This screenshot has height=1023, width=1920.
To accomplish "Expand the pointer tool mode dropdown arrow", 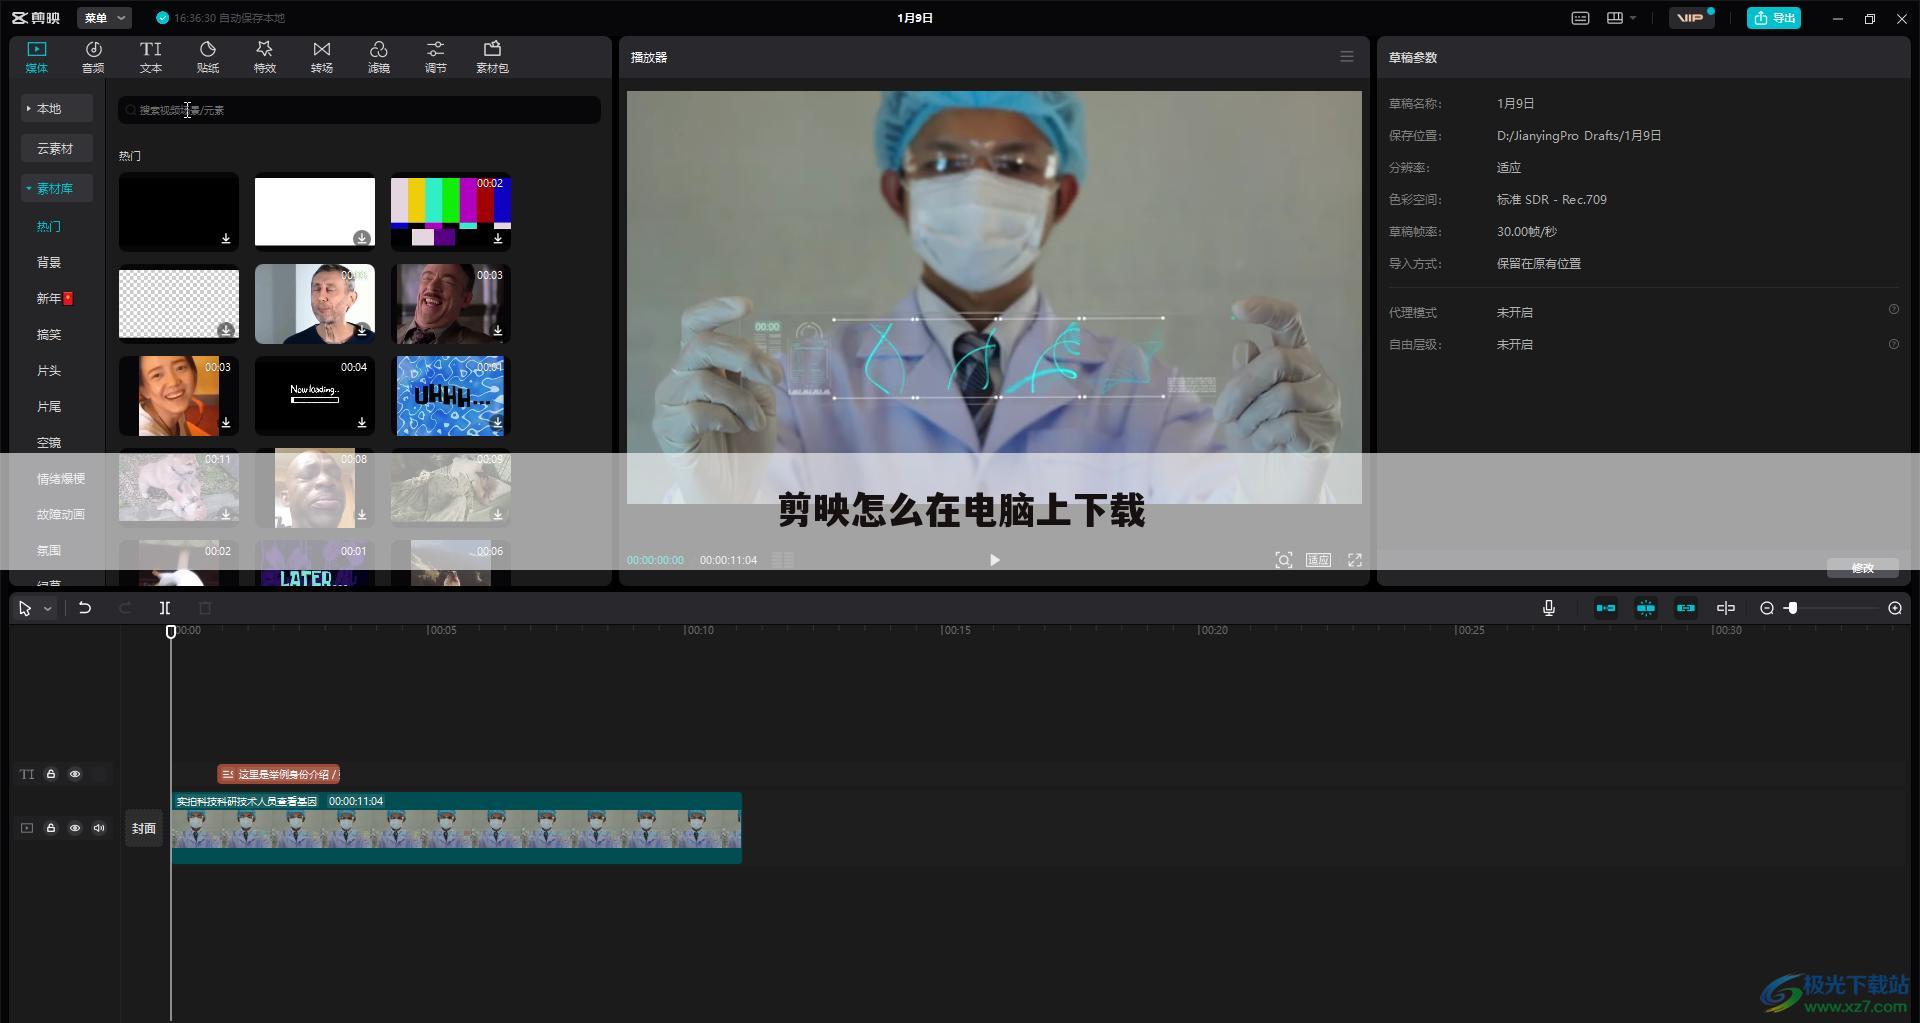I will click(47, 608).
